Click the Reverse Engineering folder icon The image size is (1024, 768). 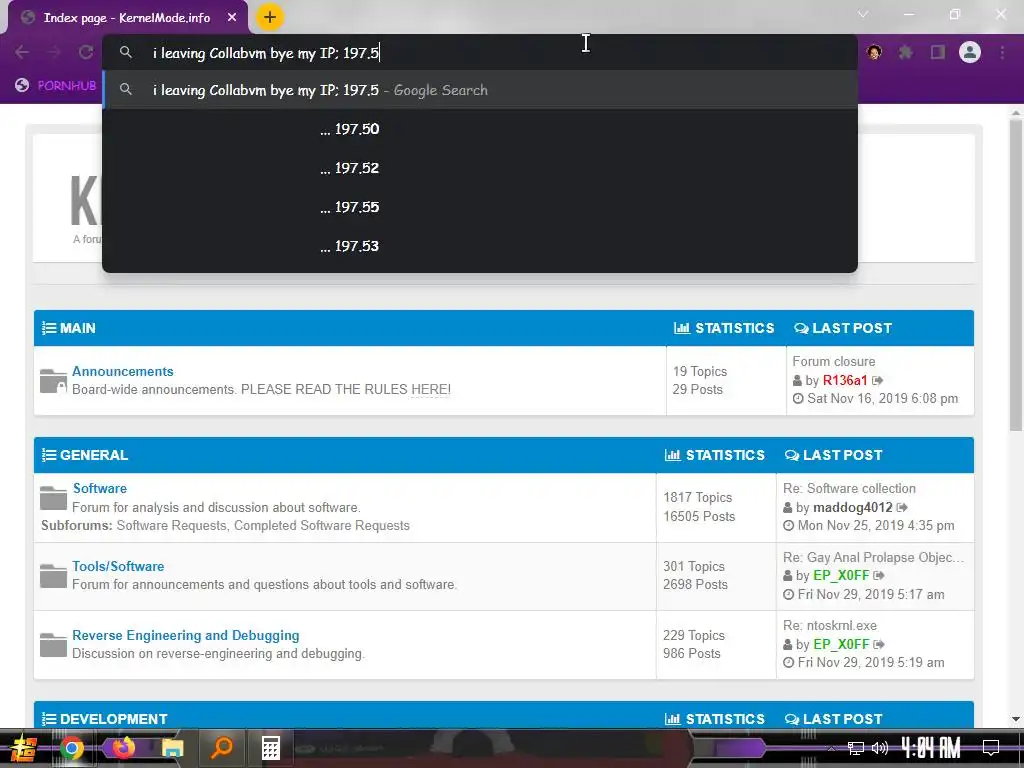point(53,645)
